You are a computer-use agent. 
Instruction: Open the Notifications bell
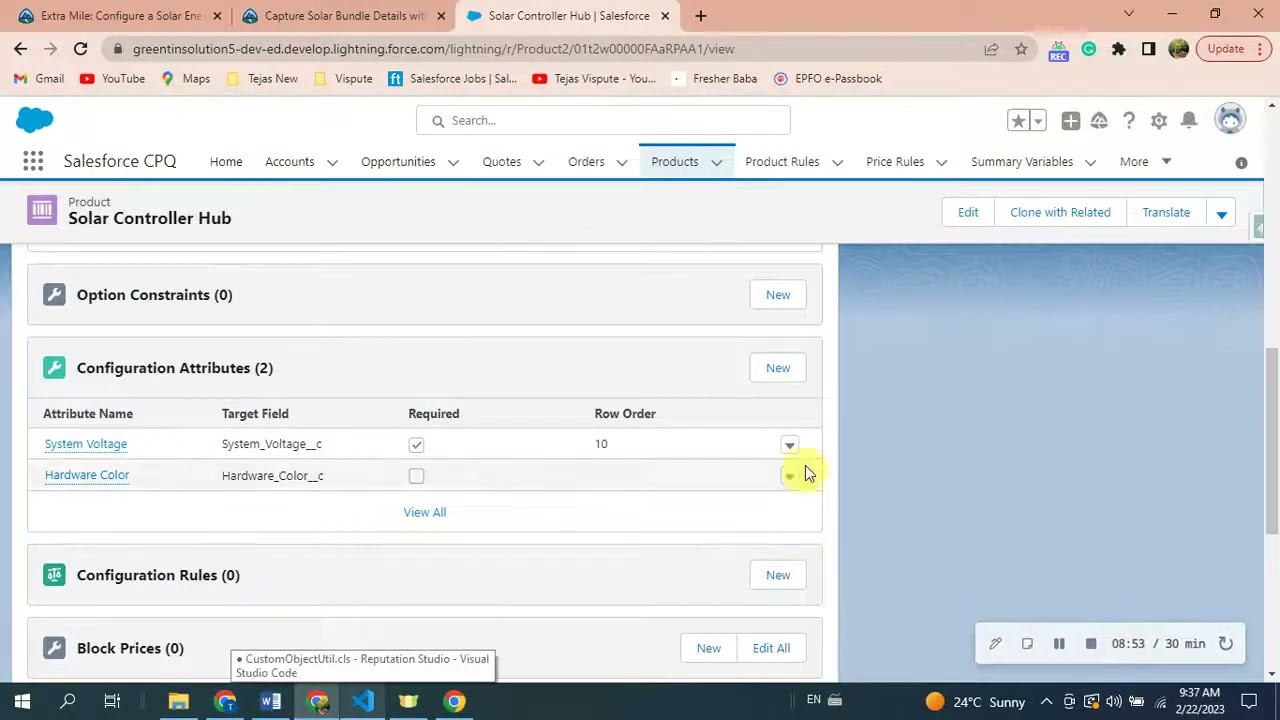tap(1189, 121)
